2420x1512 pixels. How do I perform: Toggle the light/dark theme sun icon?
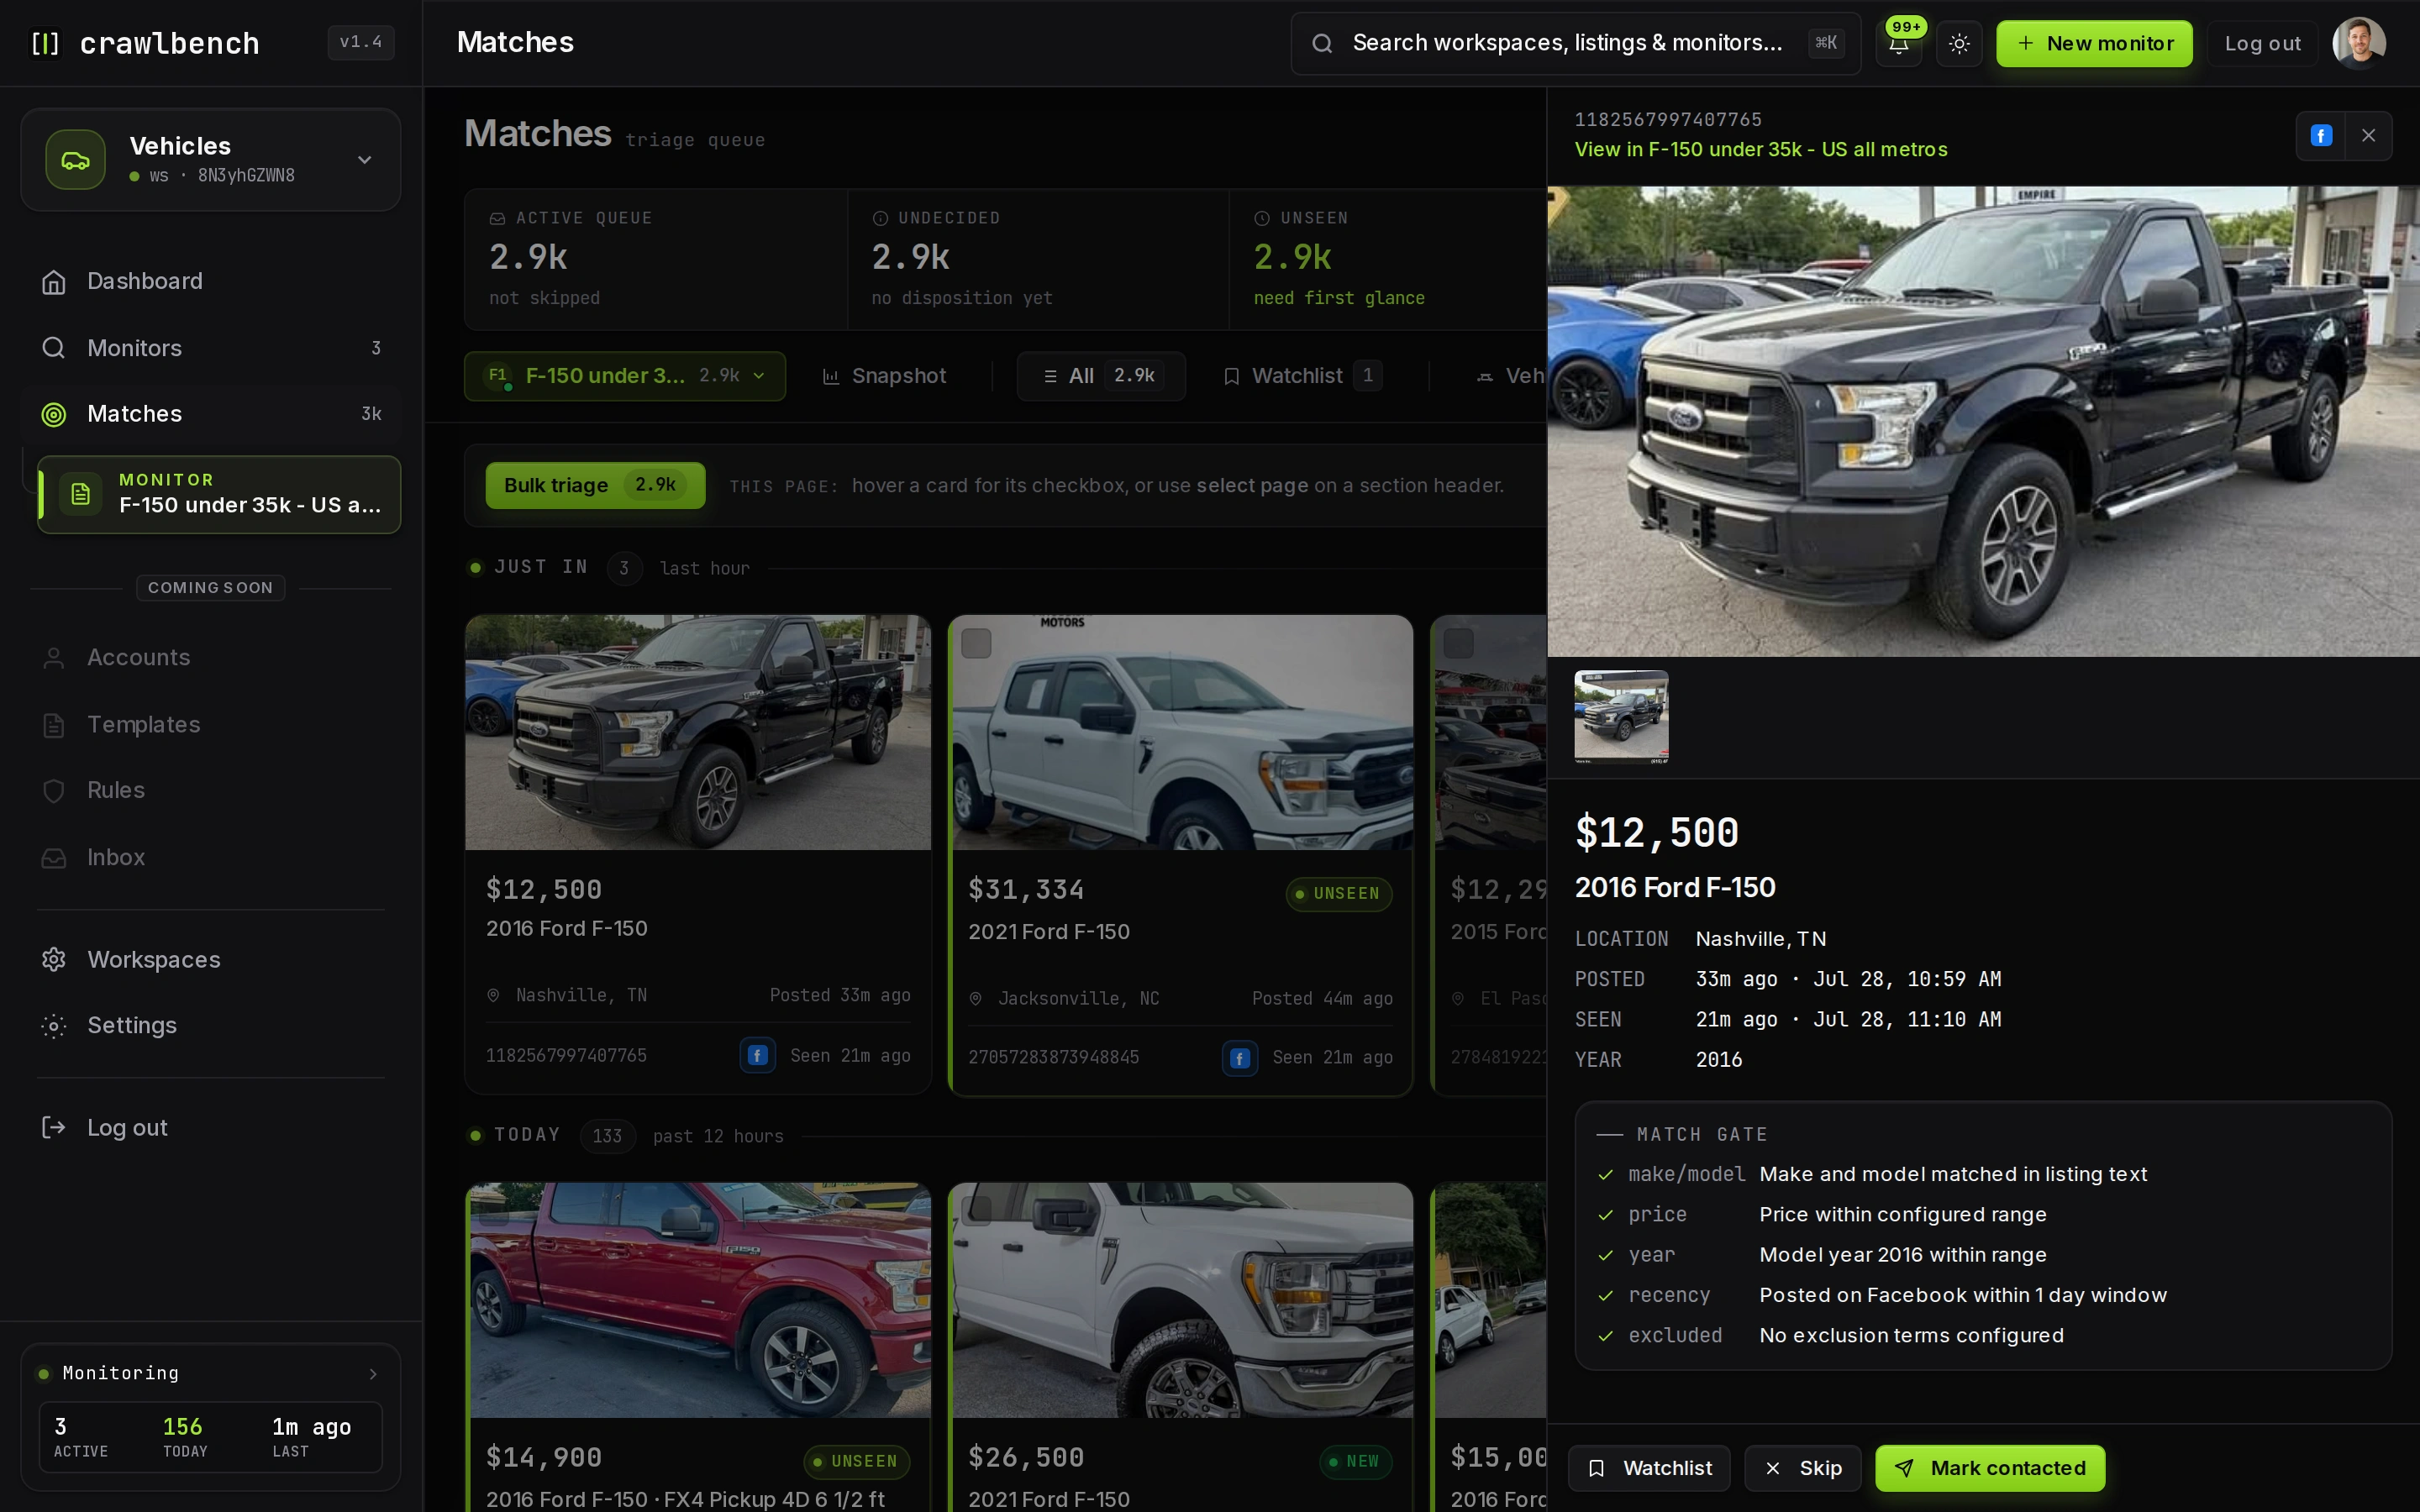click(x=1959, y=44)
